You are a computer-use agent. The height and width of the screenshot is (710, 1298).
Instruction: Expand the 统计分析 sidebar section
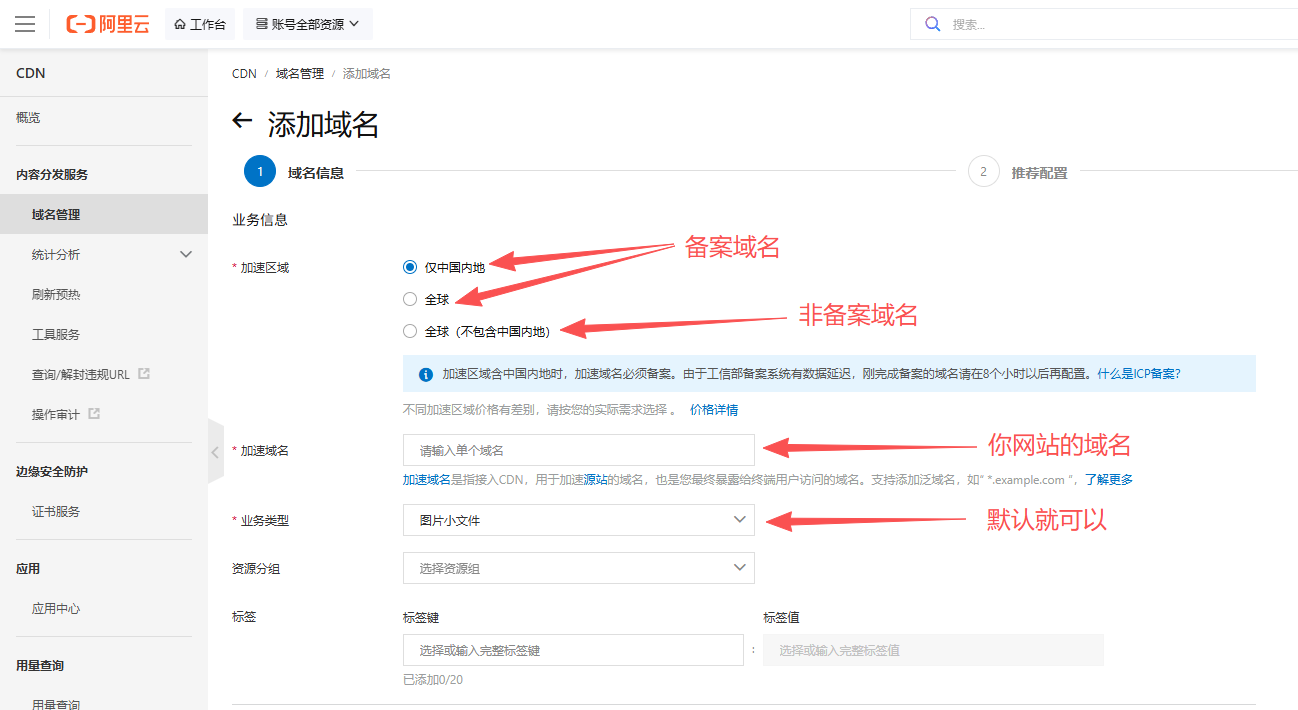tap(186, 254)
